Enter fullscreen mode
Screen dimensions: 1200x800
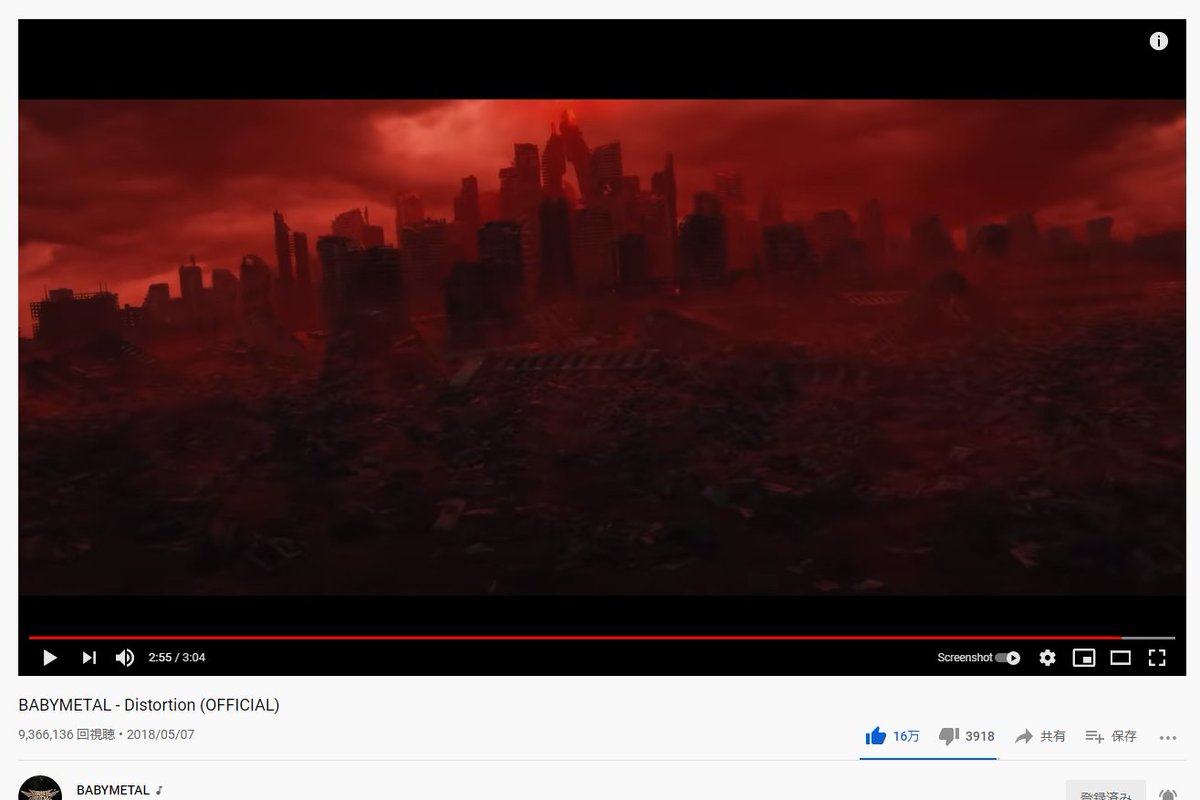tap(1157, 657)
